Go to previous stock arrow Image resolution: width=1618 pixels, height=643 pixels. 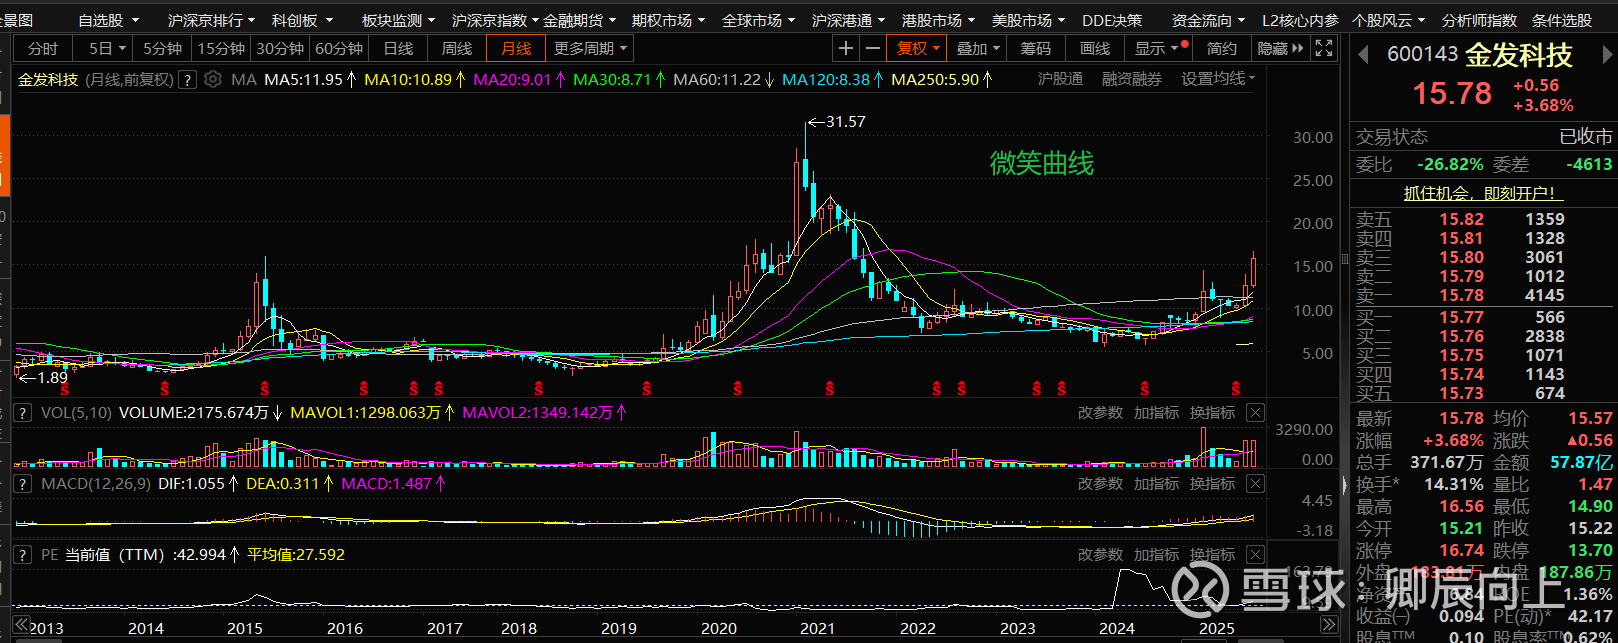(x=1363, y=55)
